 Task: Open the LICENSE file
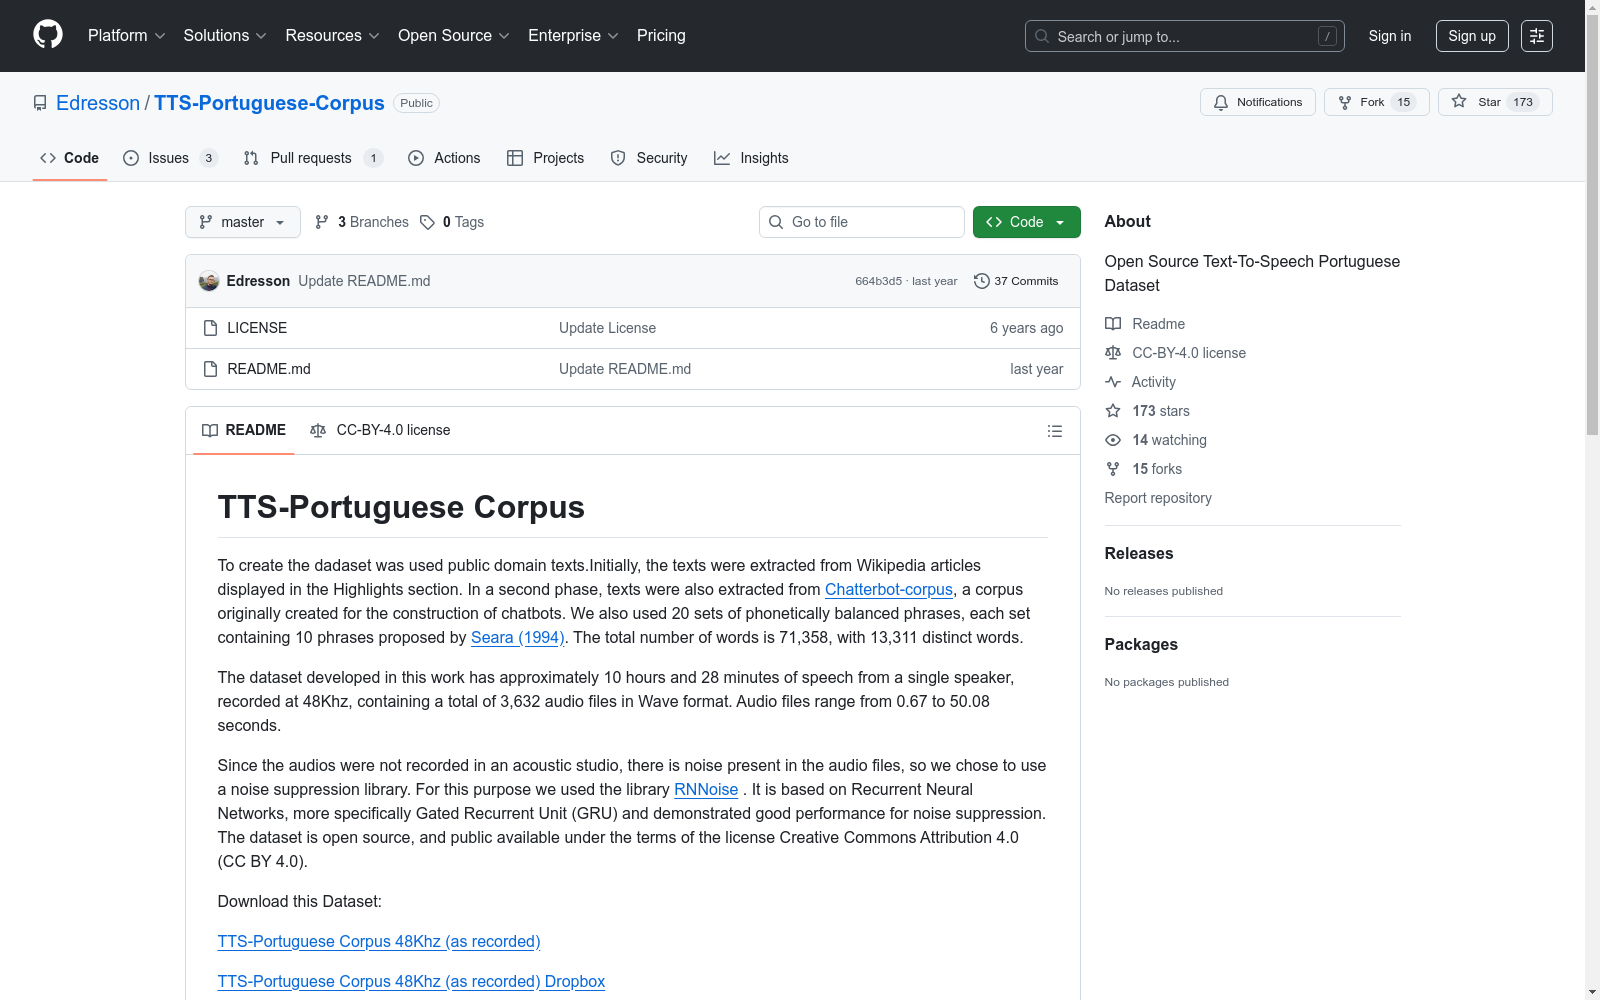tap(257, 328)
